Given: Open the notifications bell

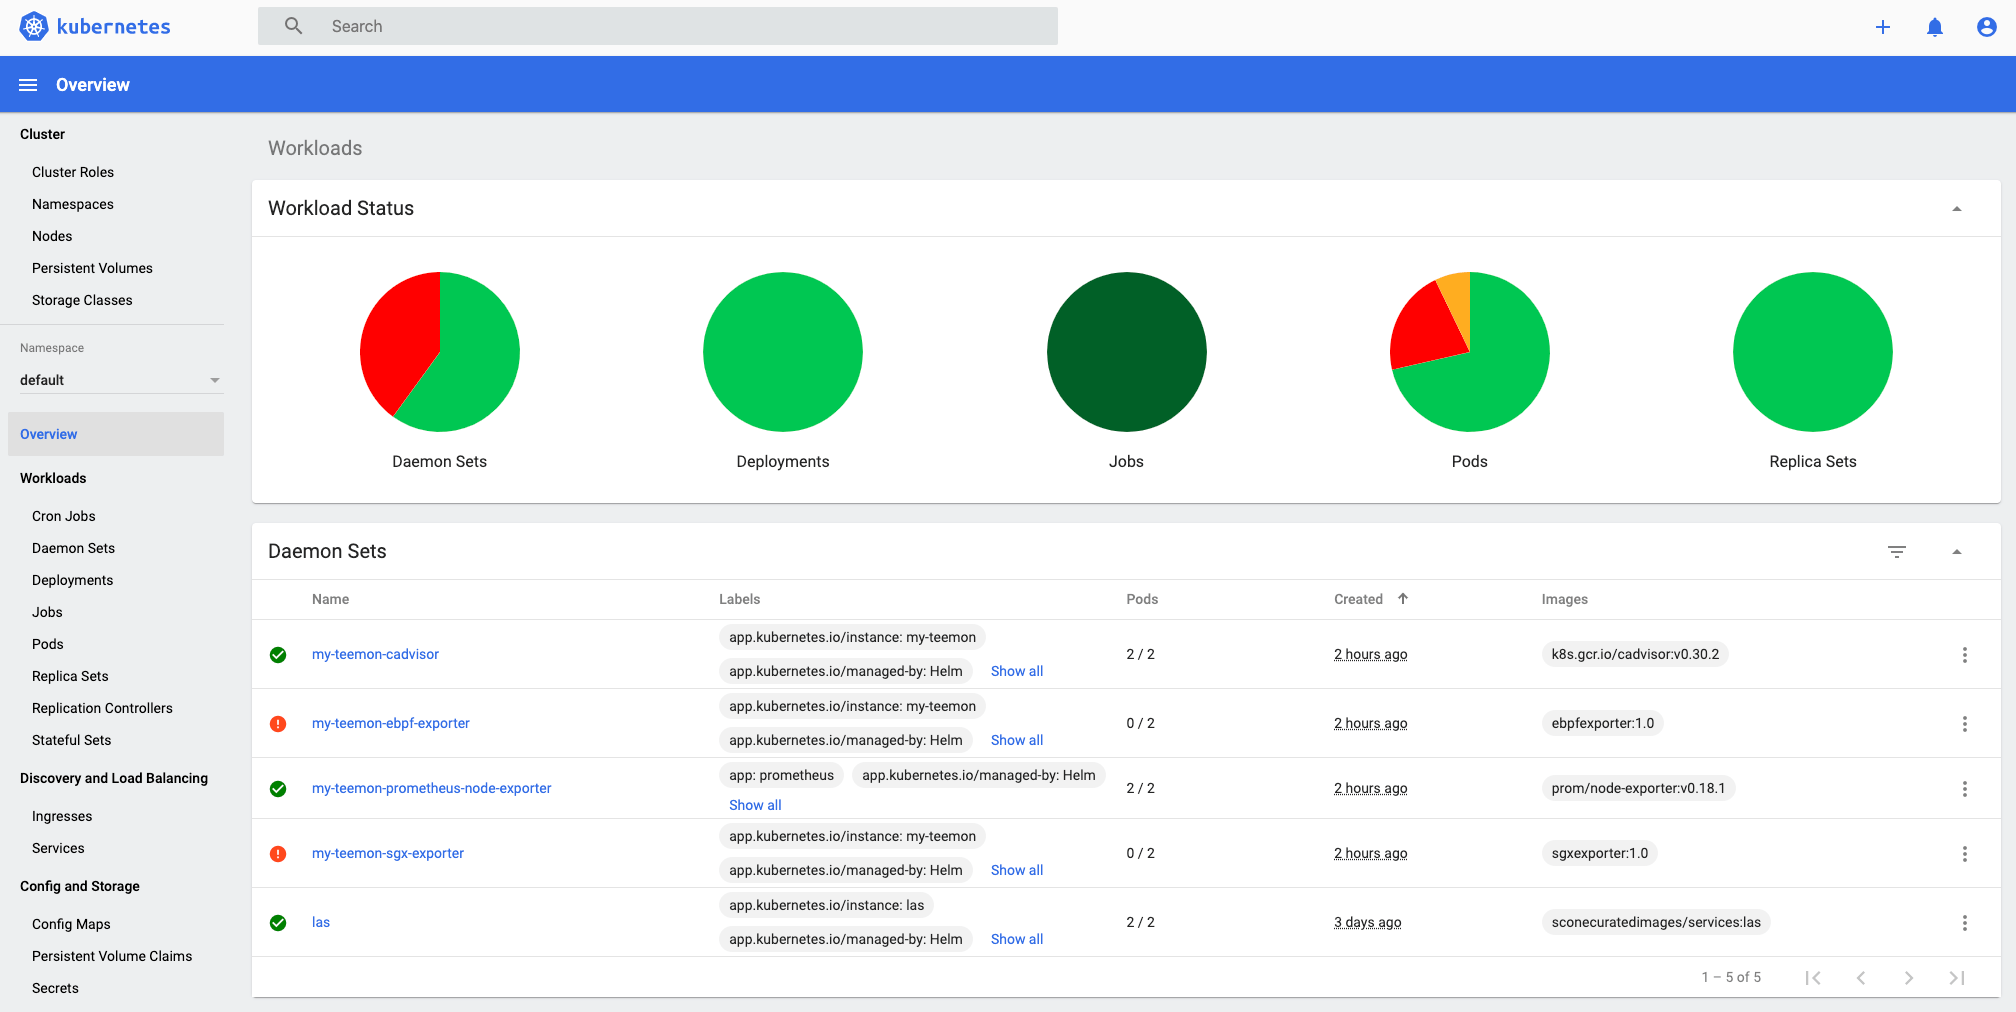Looking at the screenshot, I should (x=1934, y=27).
